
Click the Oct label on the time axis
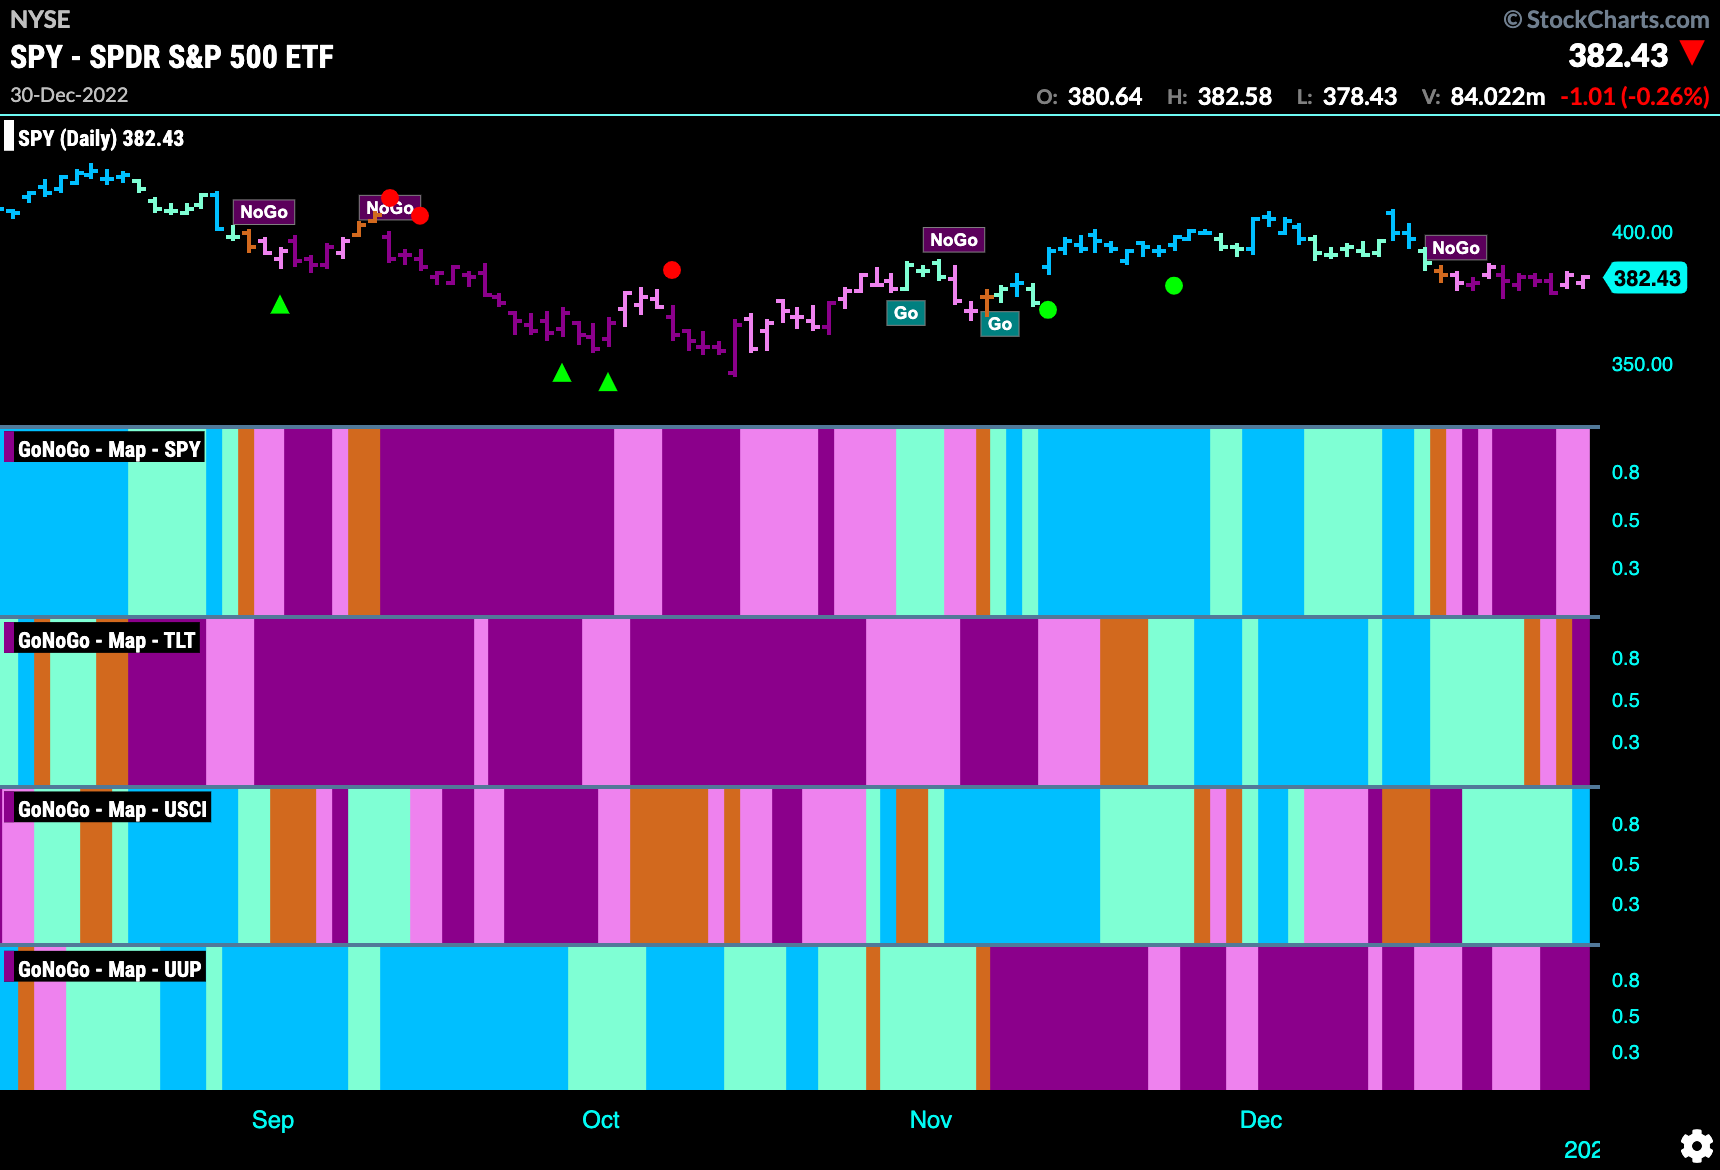point(601,1120)
